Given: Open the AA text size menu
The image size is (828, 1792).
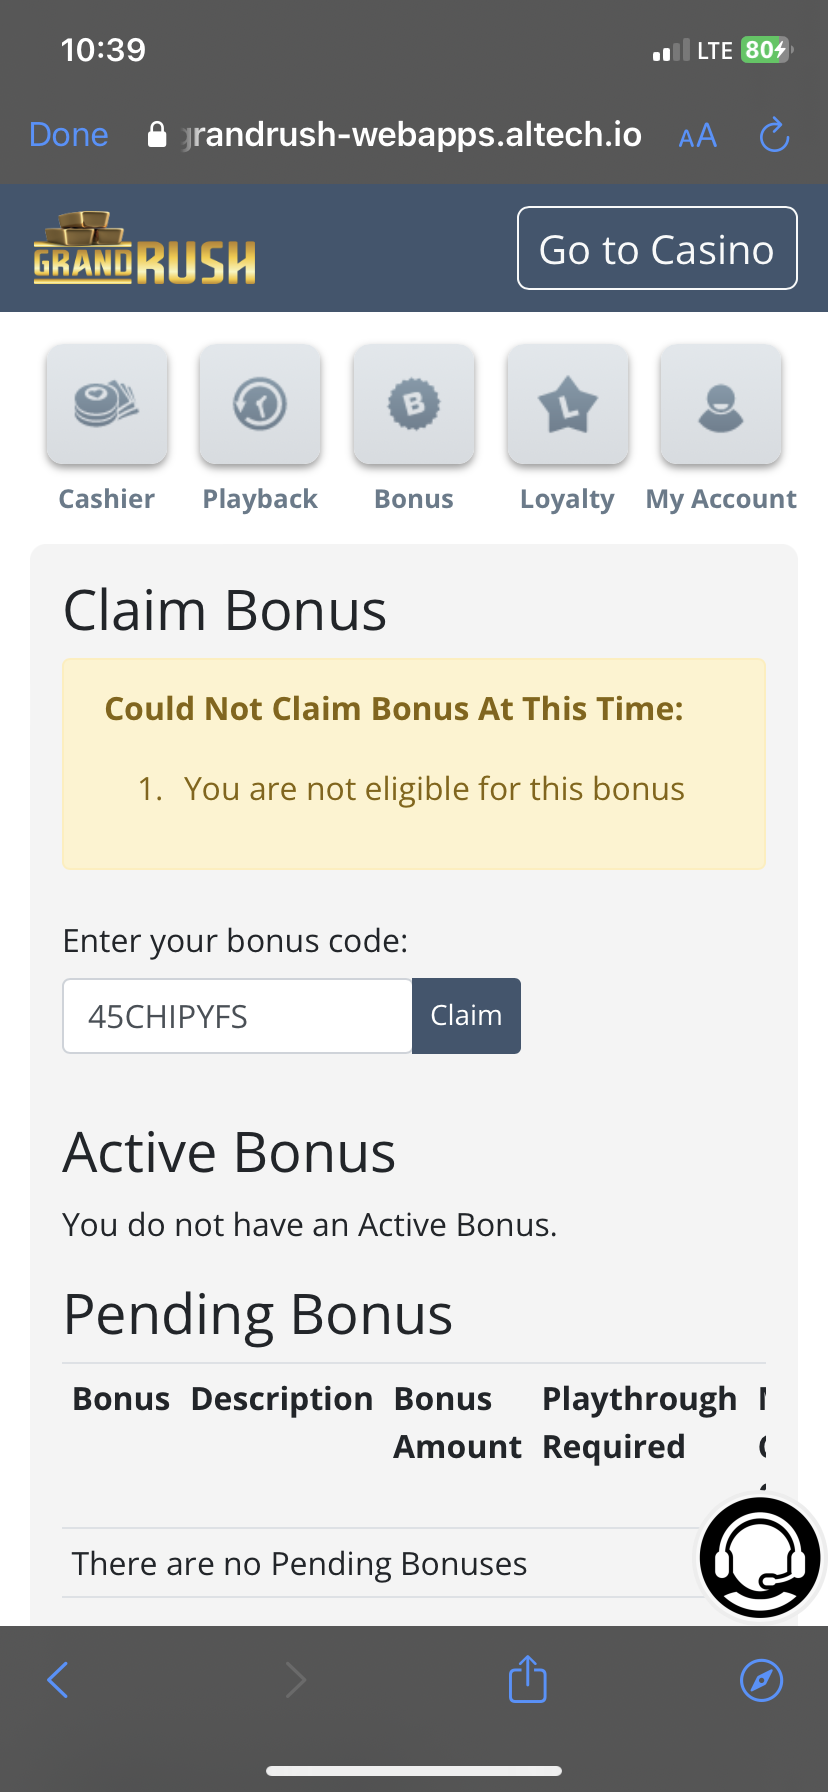Looking at the screenshot, I should tap(697, 136).
